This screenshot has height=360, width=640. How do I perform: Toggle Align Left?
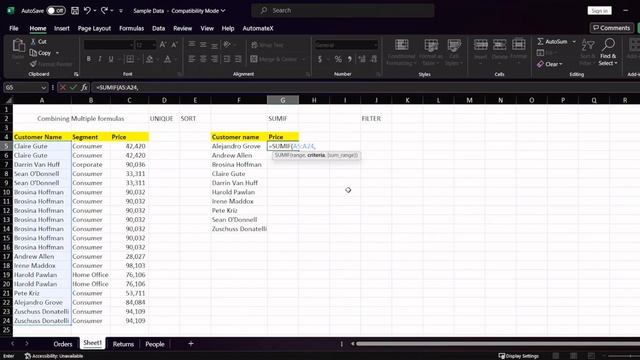click(191, 59)
